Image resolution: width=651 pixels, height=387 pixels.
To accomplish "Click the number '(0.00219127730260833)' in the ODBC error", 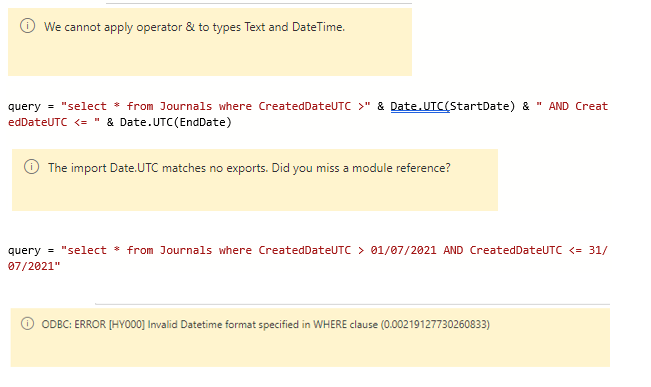I will pyautogui.click(x=436, y=324).
